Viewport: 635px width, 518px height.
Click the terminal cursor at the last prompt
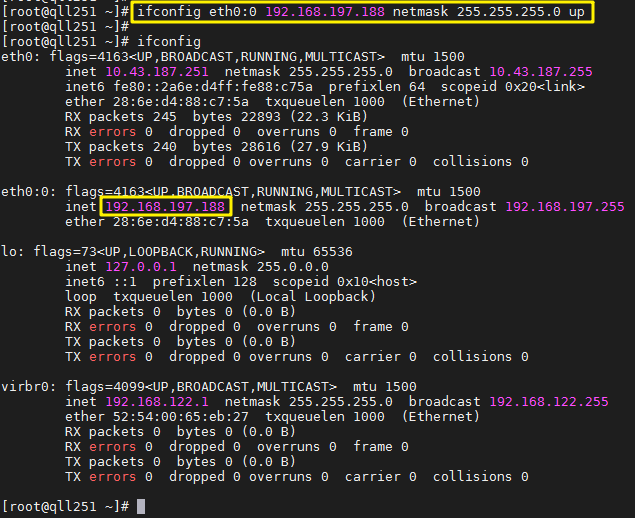pos(141,506)
